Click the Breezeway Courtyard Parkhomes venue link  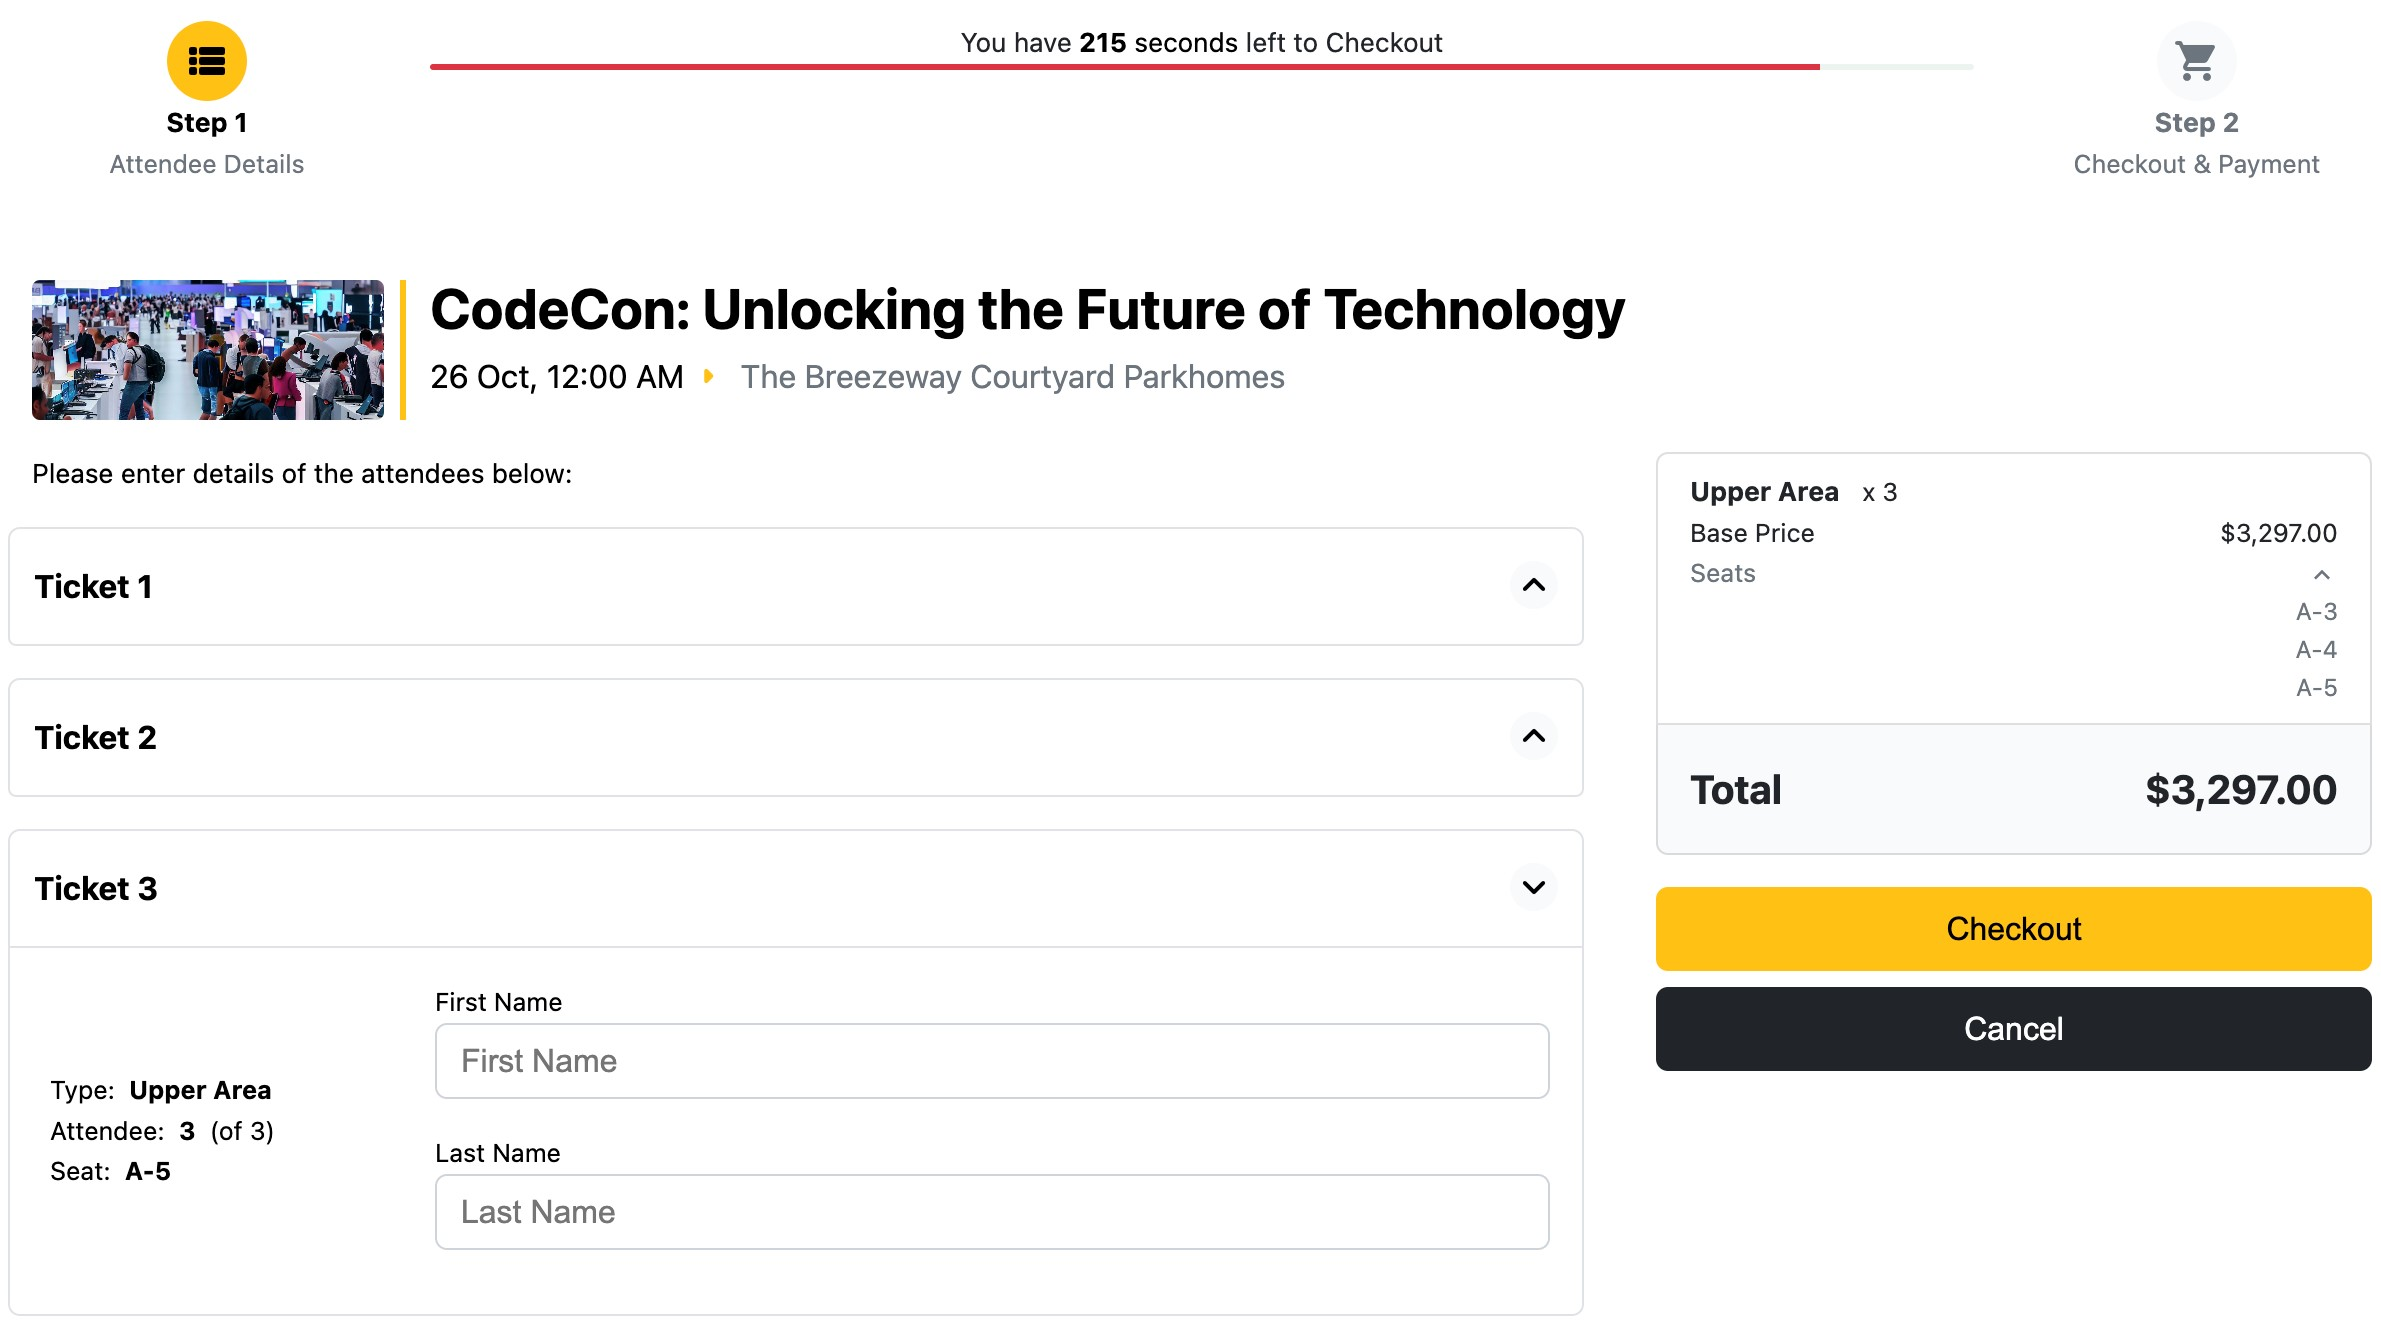[x=1012, y=377]
